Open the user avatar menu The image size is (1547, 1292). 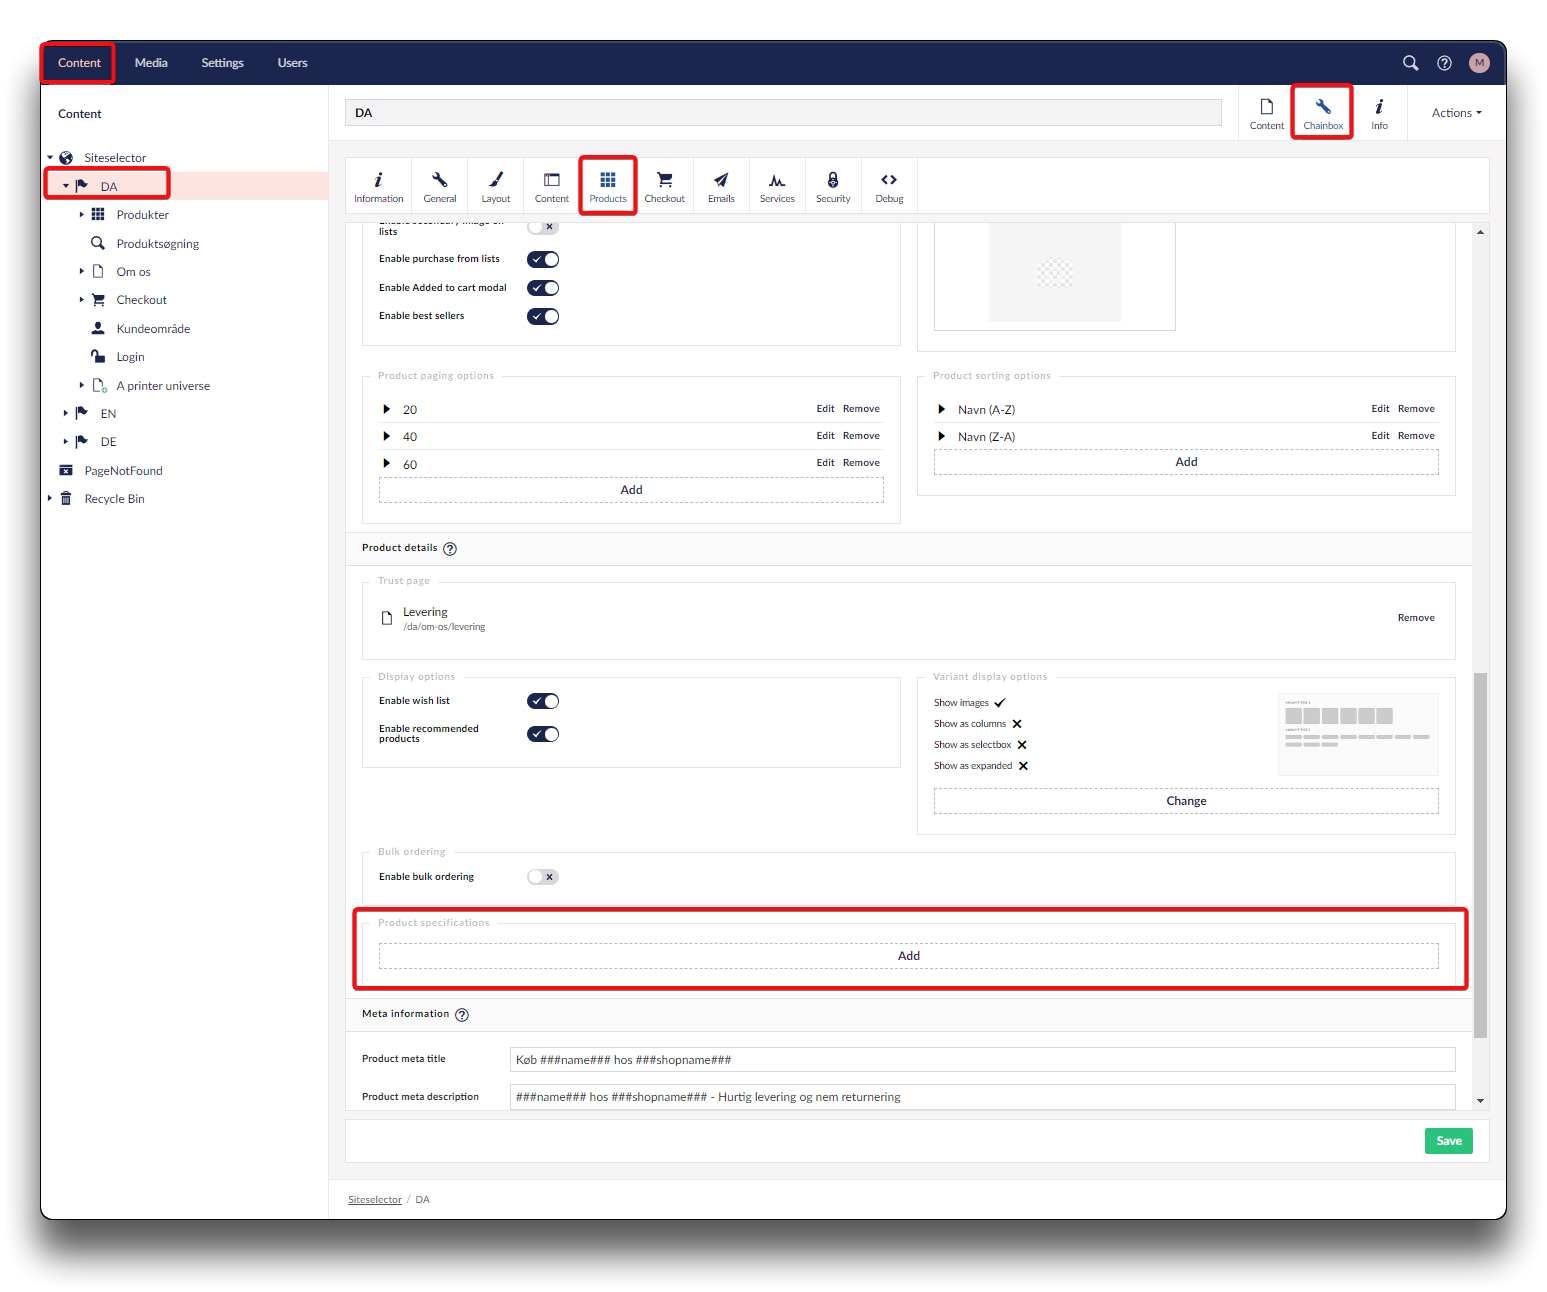point(1479,63)
